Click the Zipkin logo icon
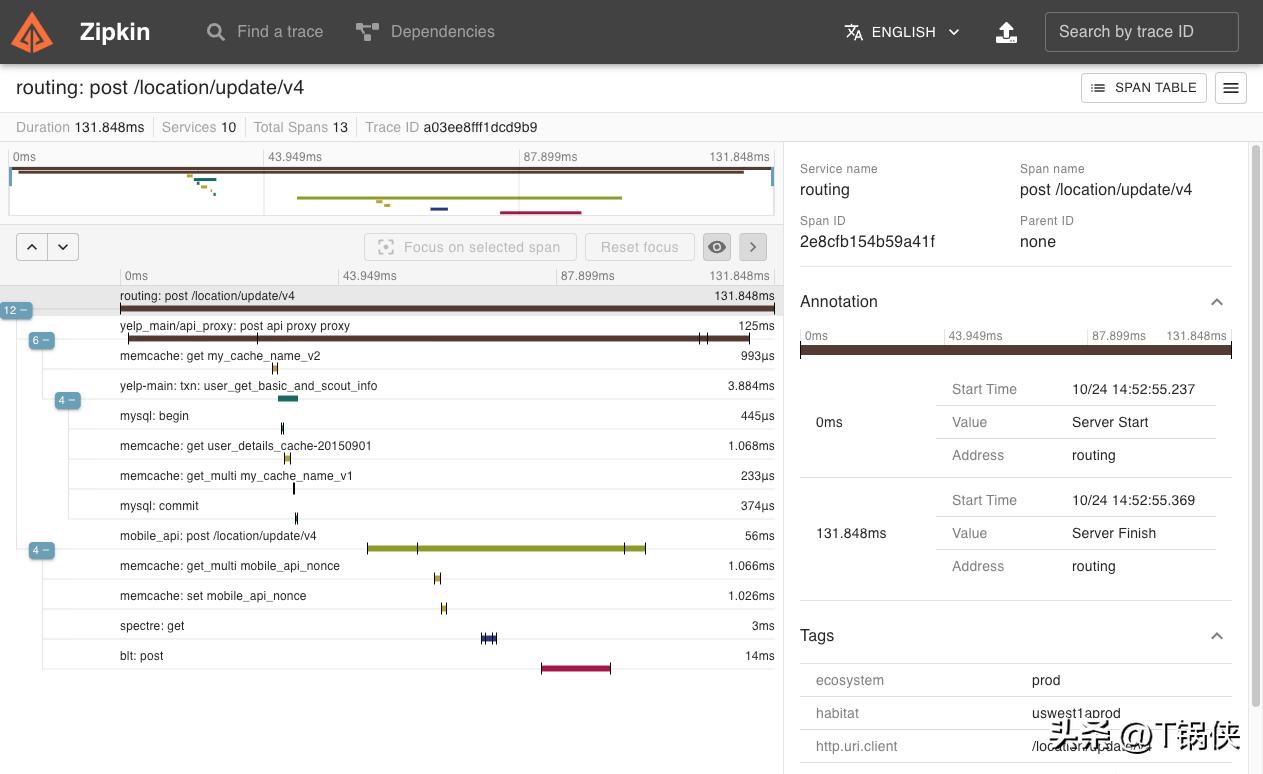The width and height of the screenshot is (1263, 774). pos(32,32)
